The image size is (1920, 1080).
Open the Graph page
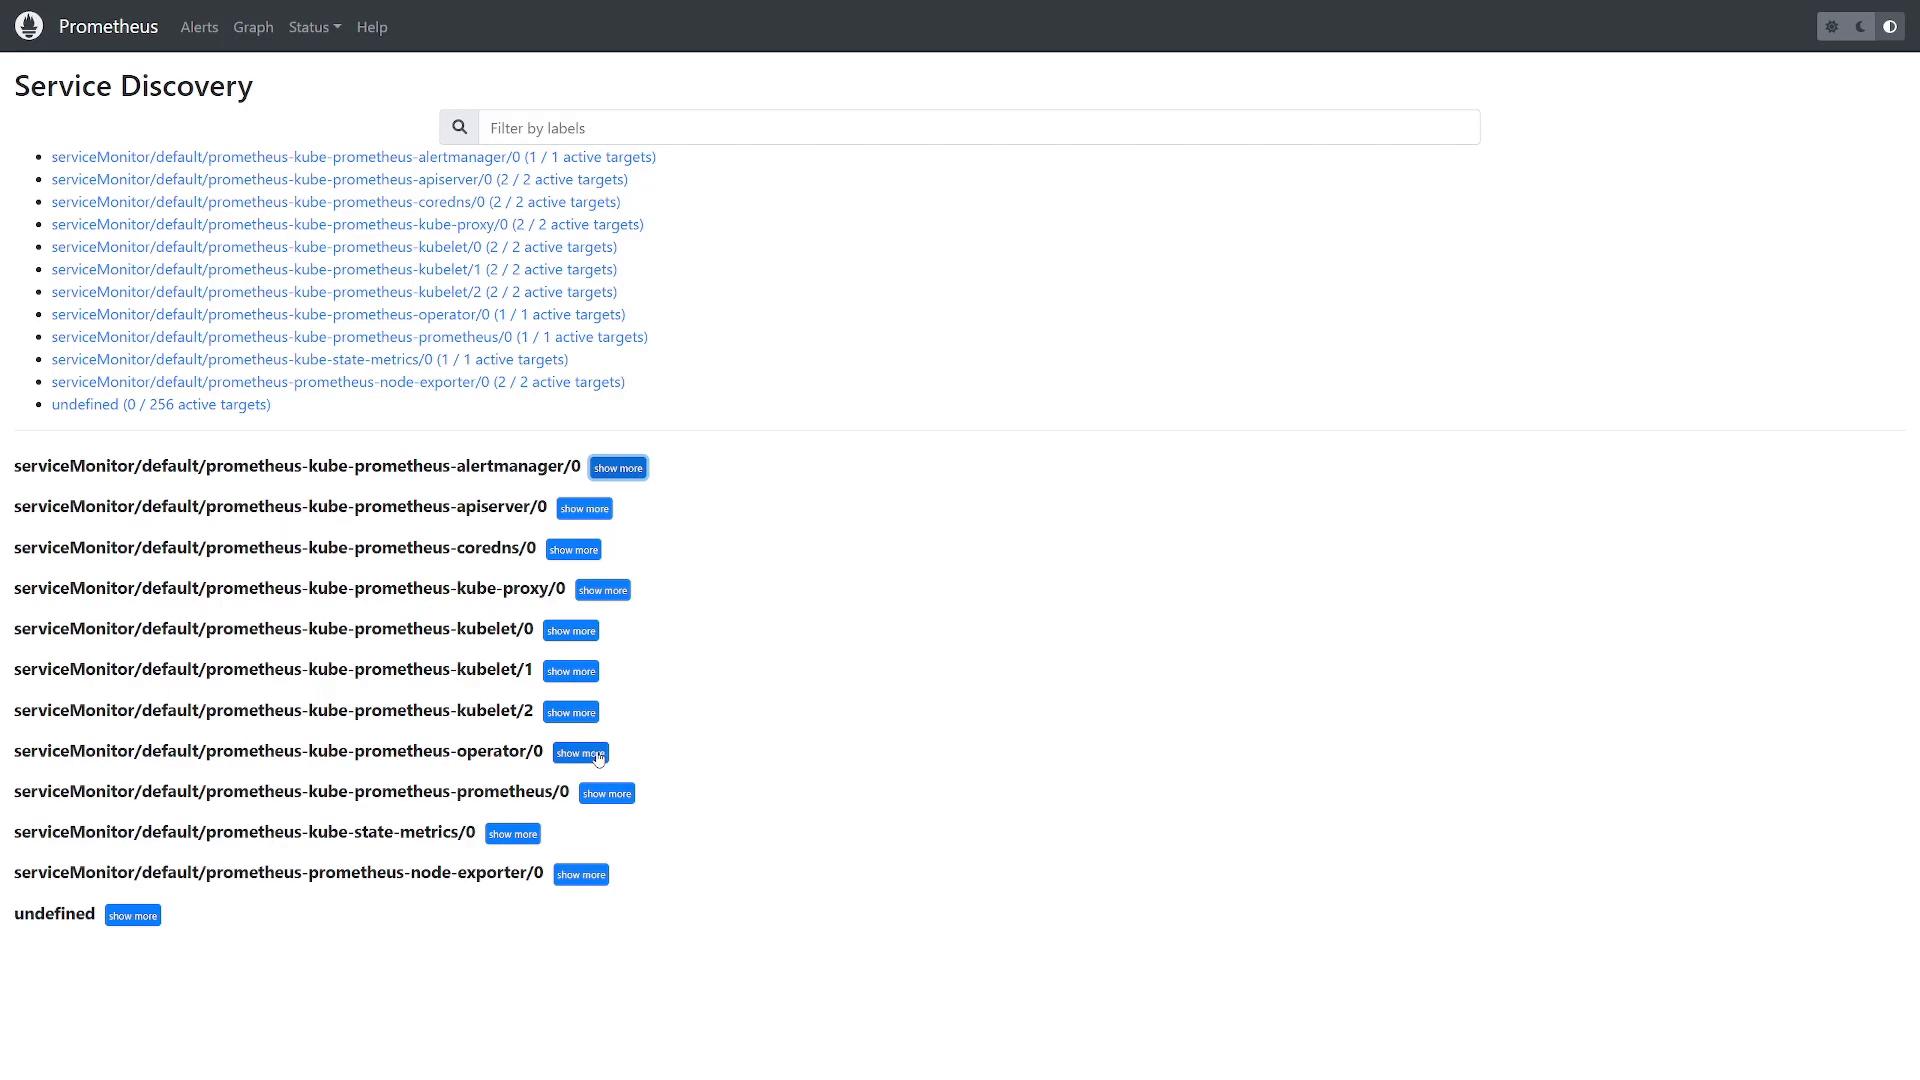(253, 27)
